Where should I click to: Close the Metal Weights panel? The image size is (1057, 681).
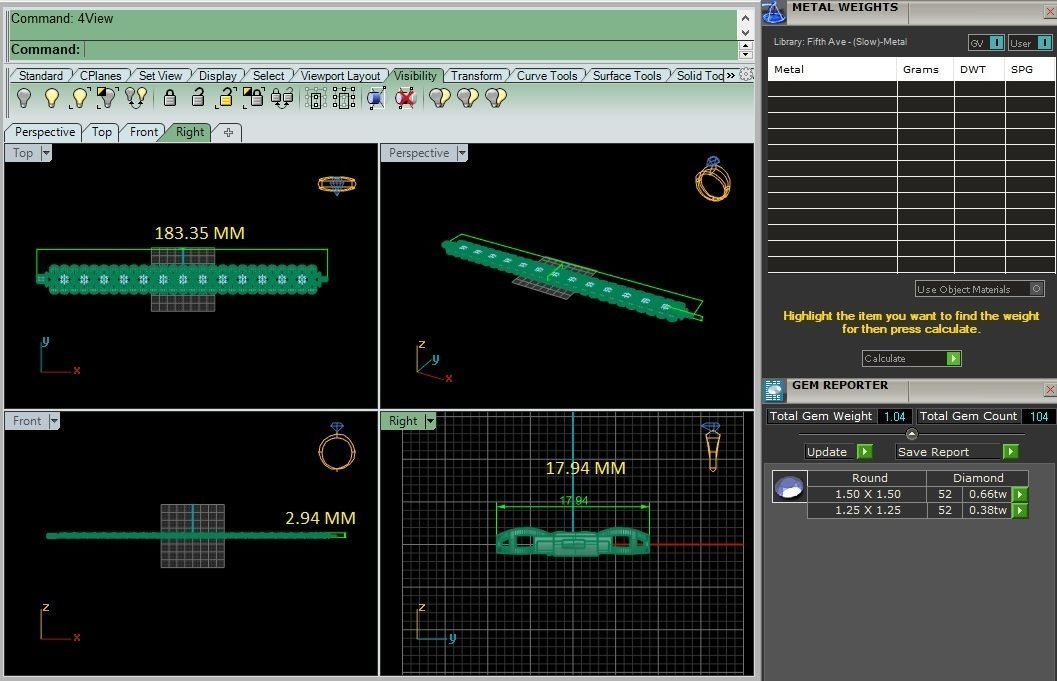[1050, 11]
